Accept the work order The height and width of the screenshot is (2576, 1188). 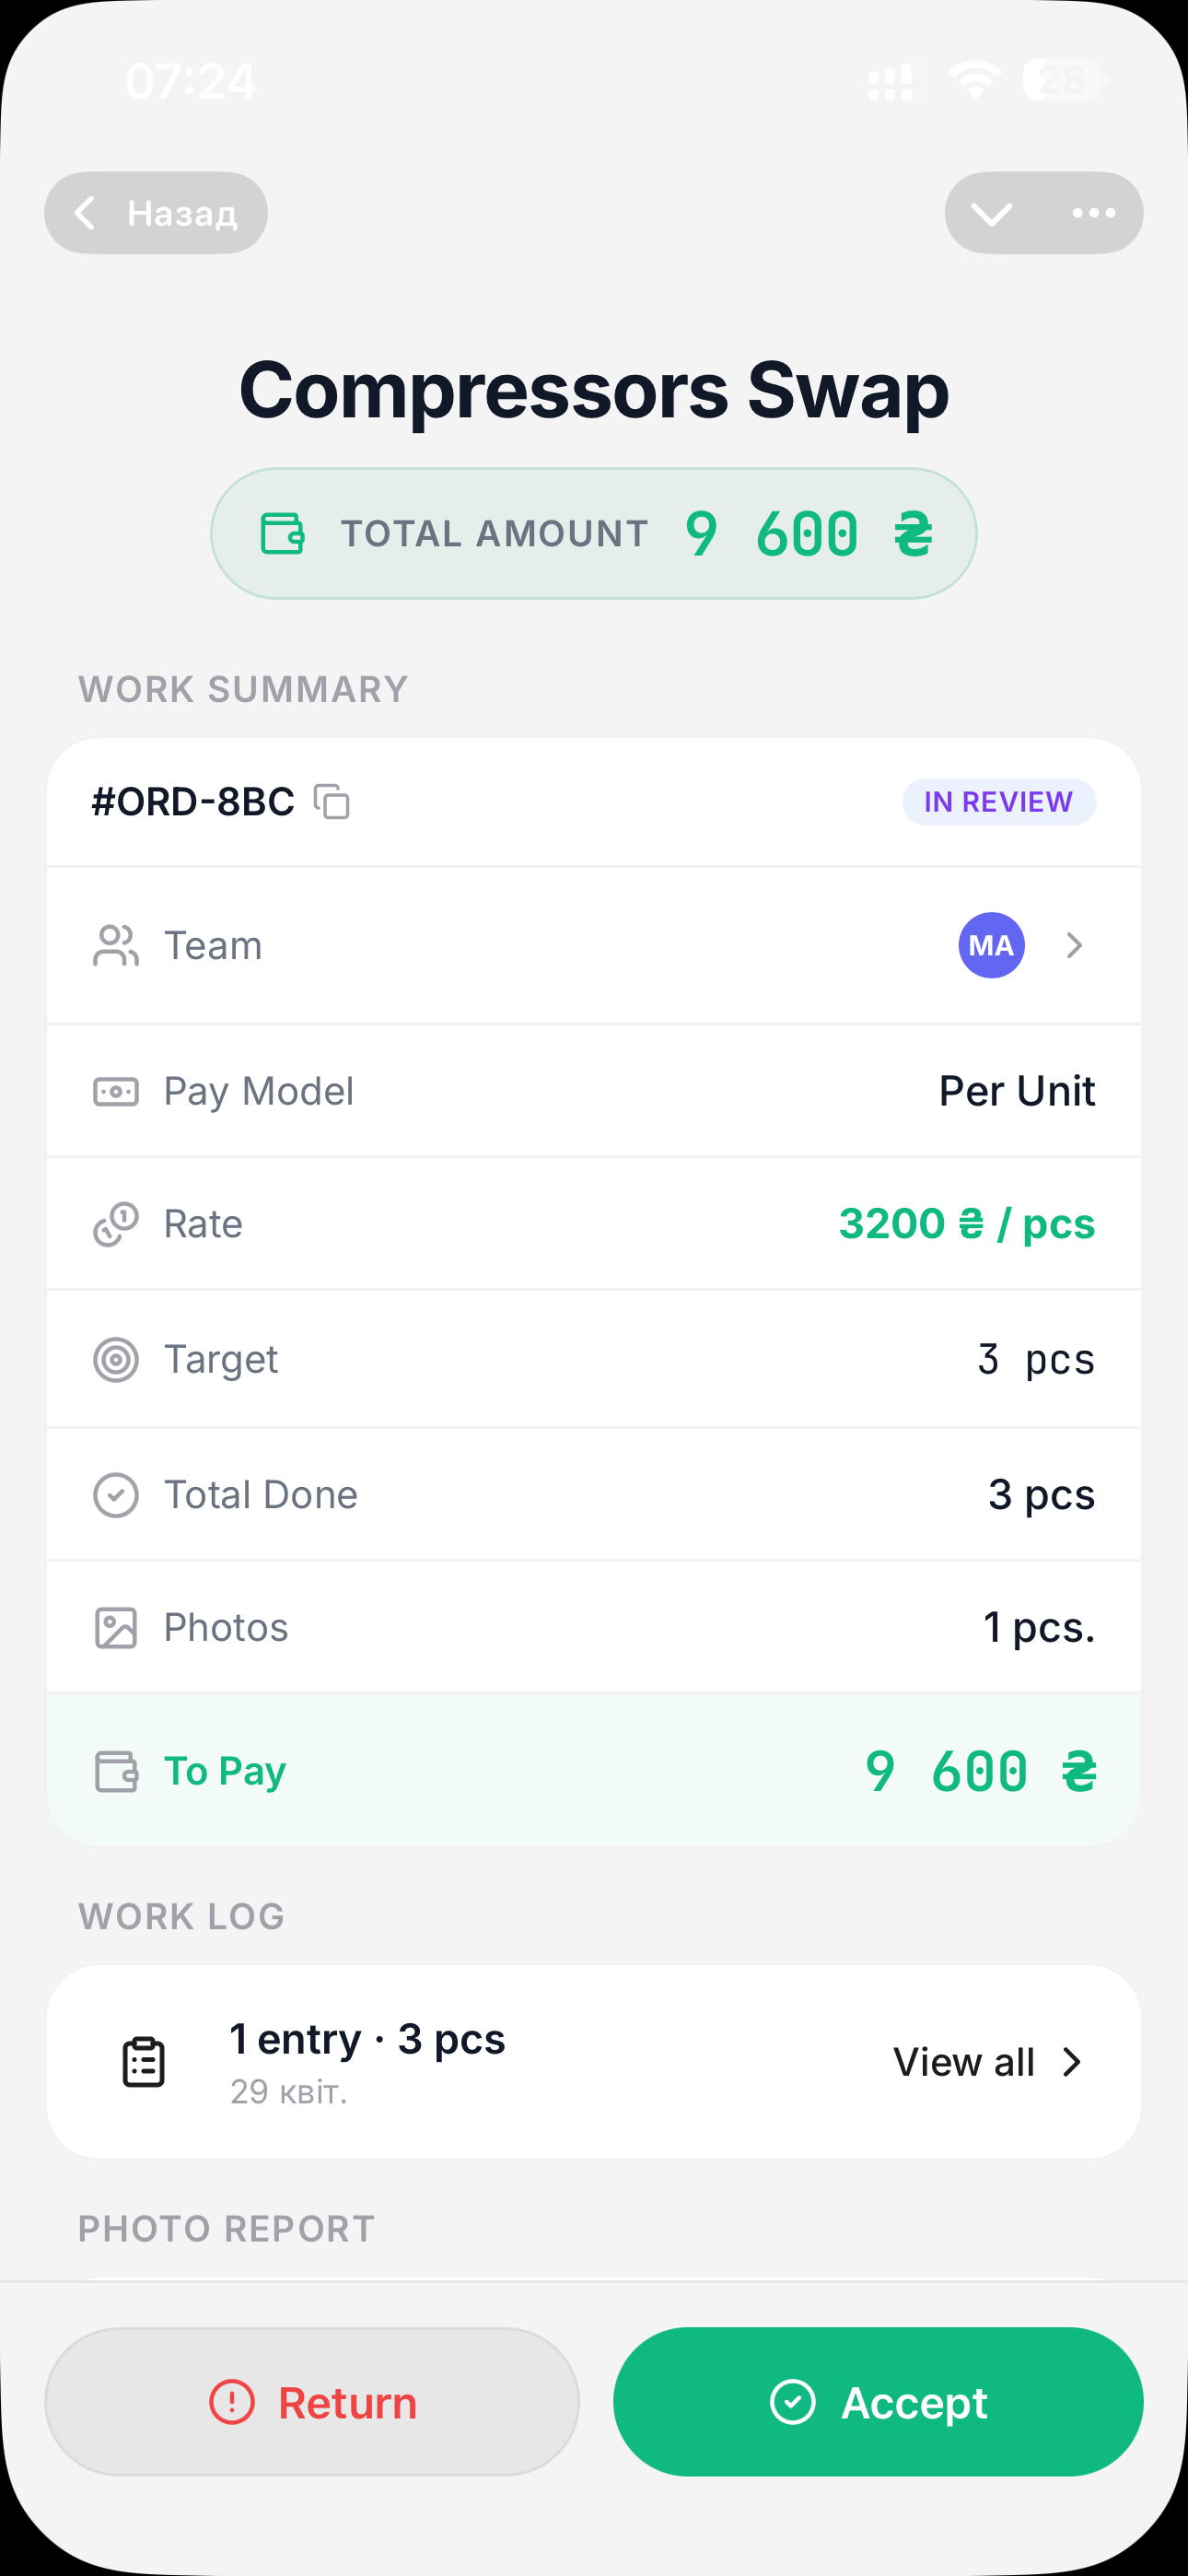[x=878, y=2402]
